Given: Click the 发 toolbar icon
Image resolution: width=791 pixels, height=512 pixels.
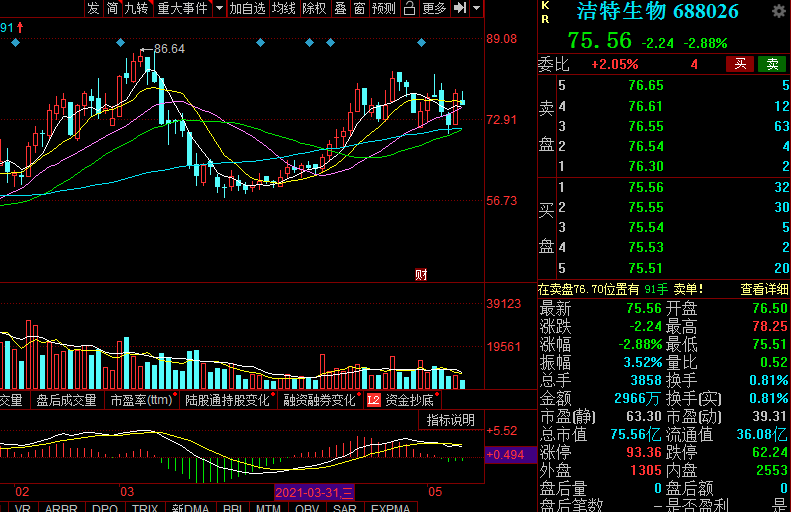Looking at the screenshot, I should [x=93, y=9].
